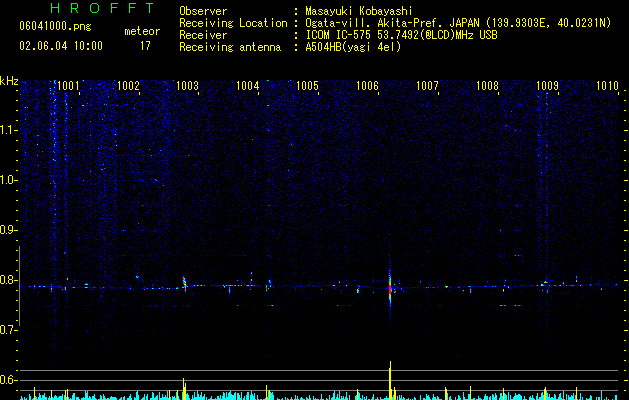Click the 1.1 kHz frequency tick label
This screenshot has width=629, height=400.
pos(9,130)
